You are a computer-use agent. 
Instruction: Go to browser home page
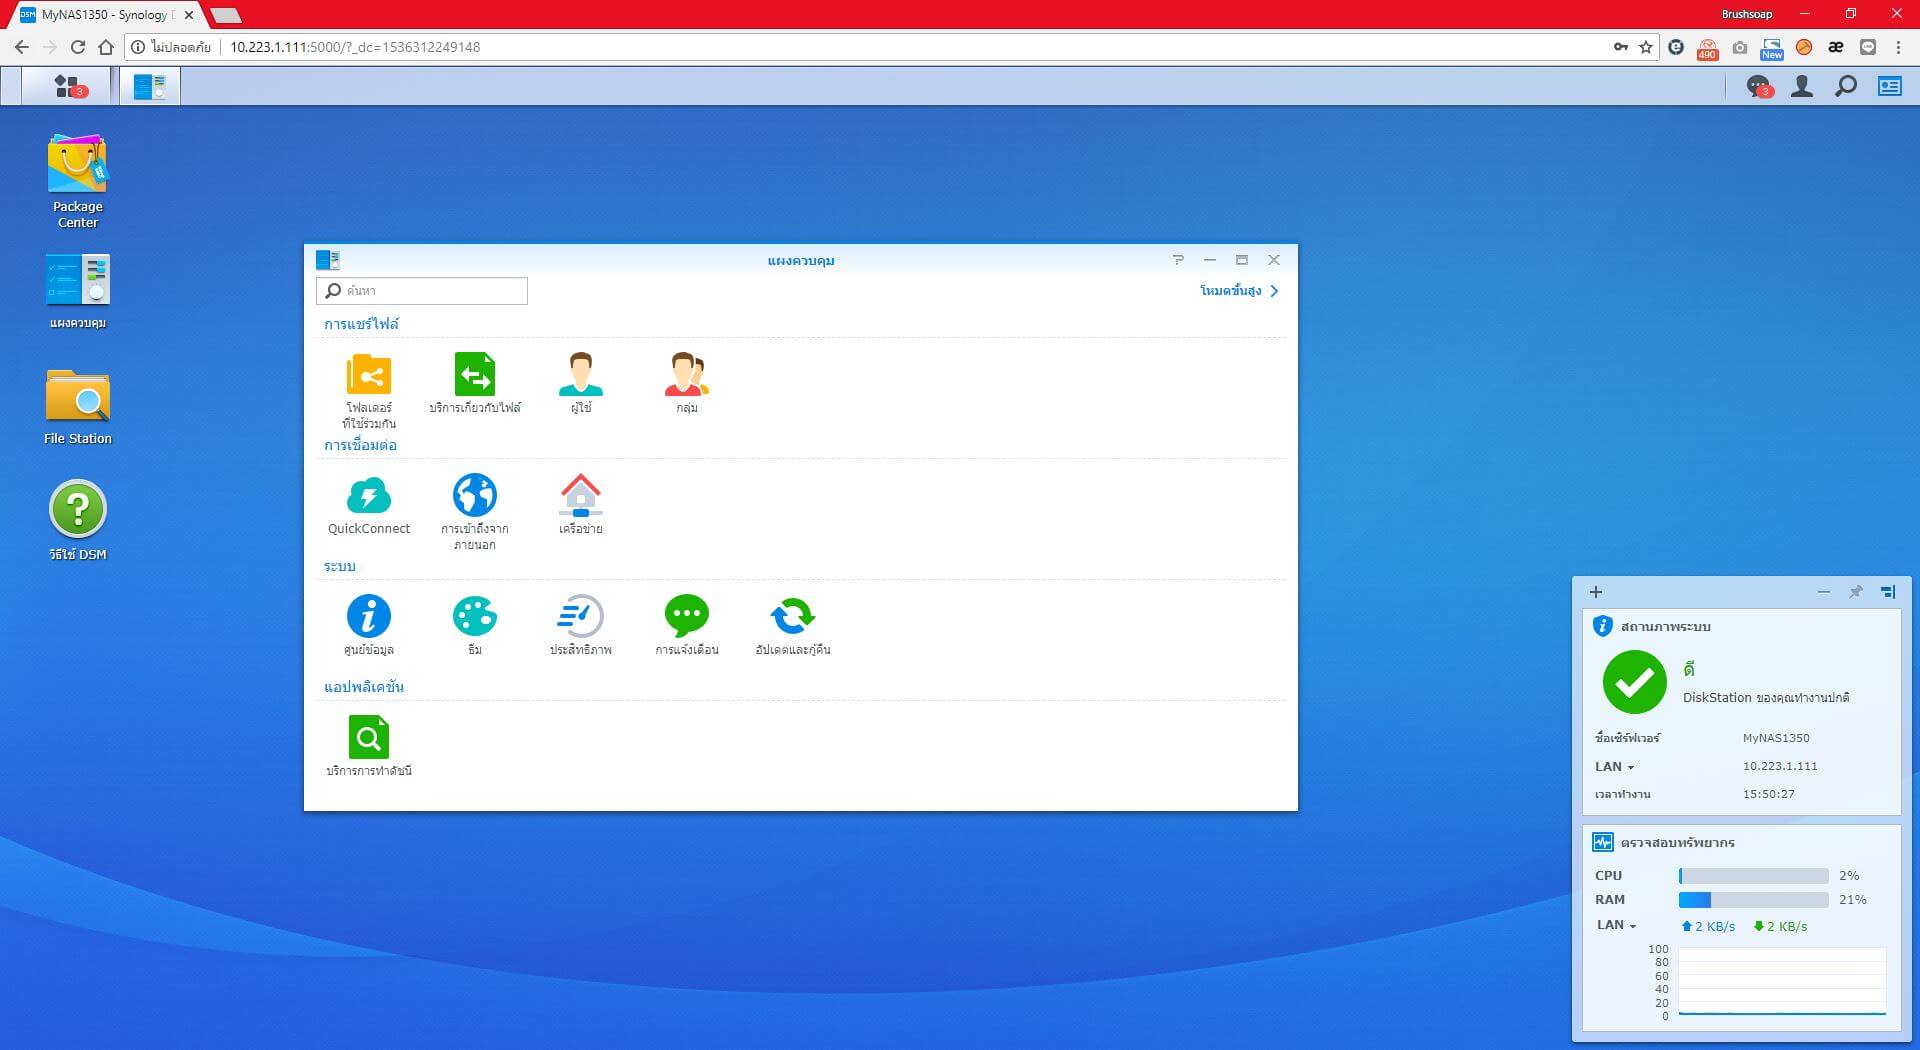click(106, 47)
